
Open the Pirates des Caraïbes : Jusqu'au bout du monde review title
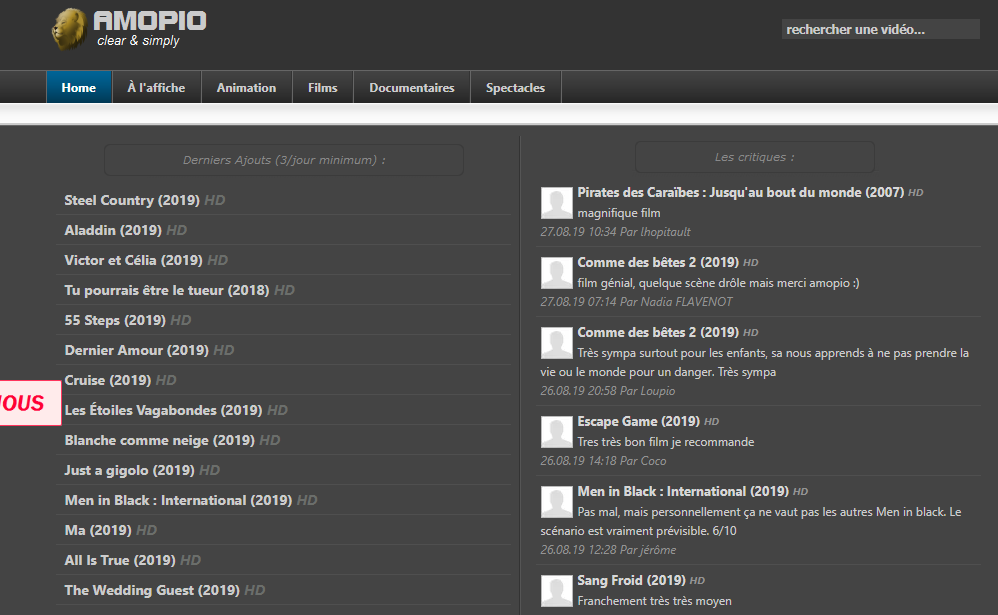tap(741, 192)
